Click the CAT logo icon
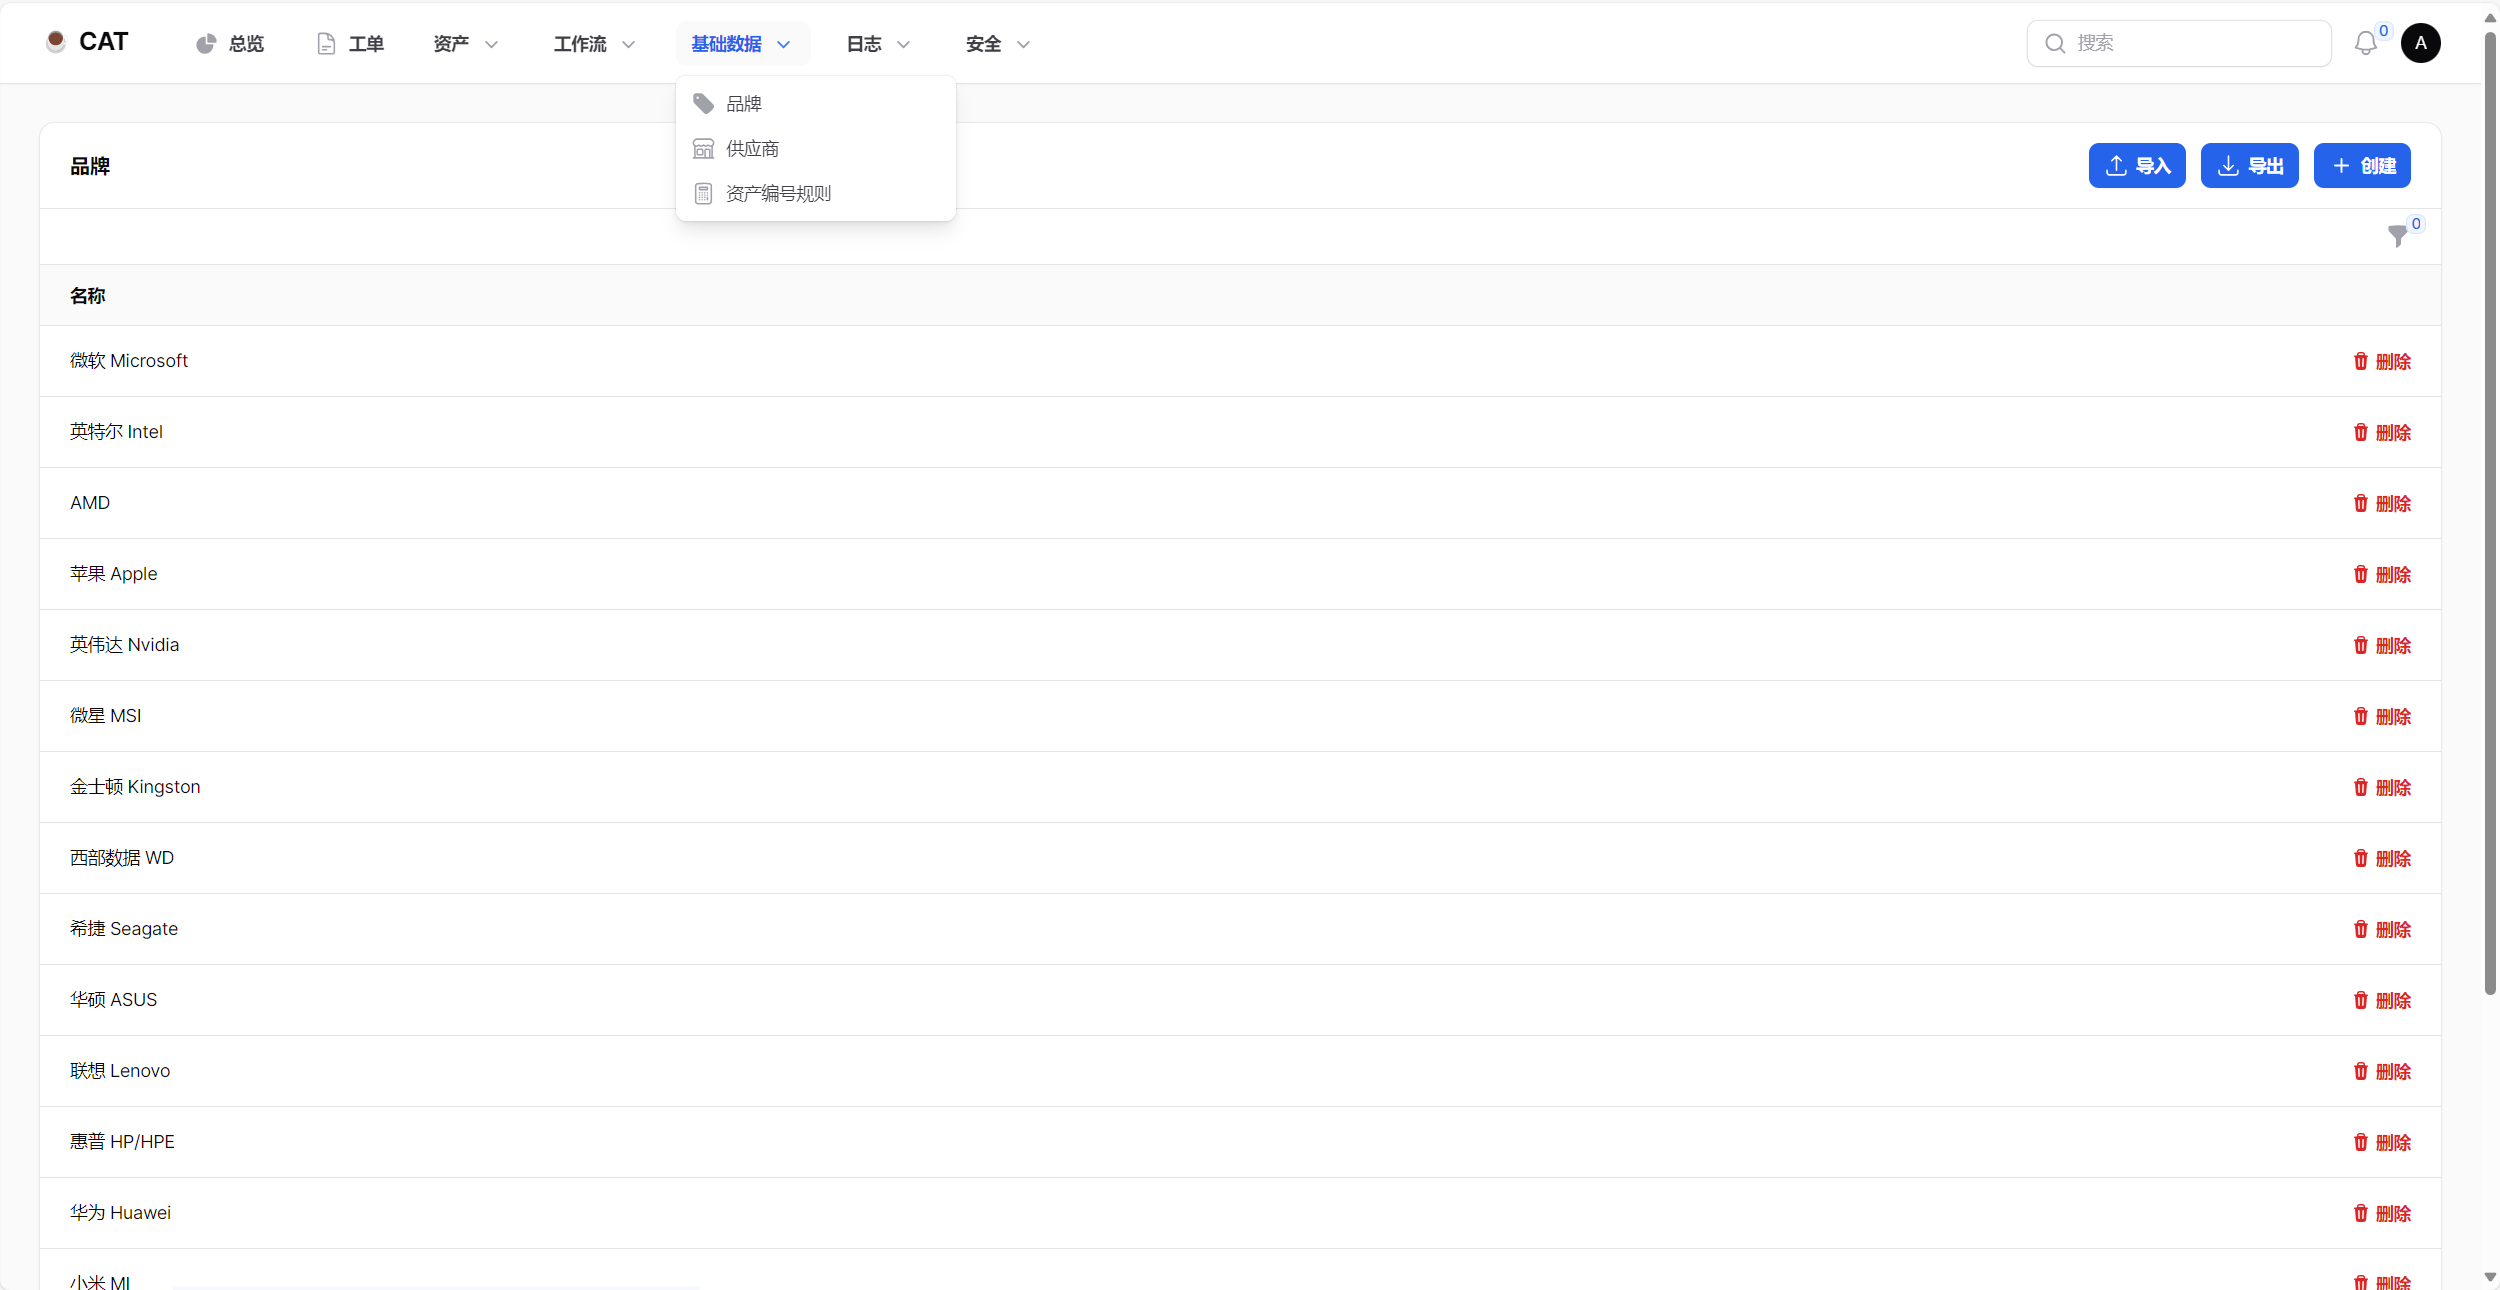2500x1290 pixels. tap(56, 42)
